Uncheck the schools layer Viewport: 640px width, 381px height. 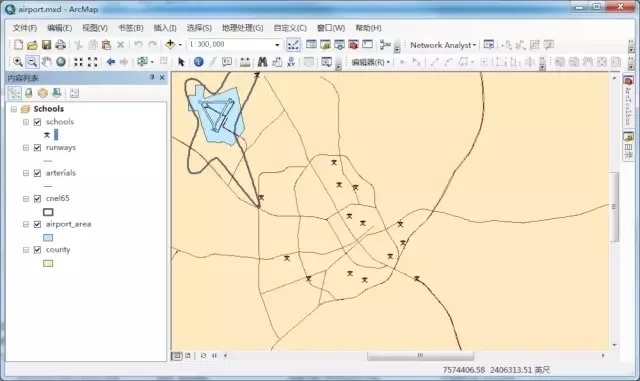point(38,122)
